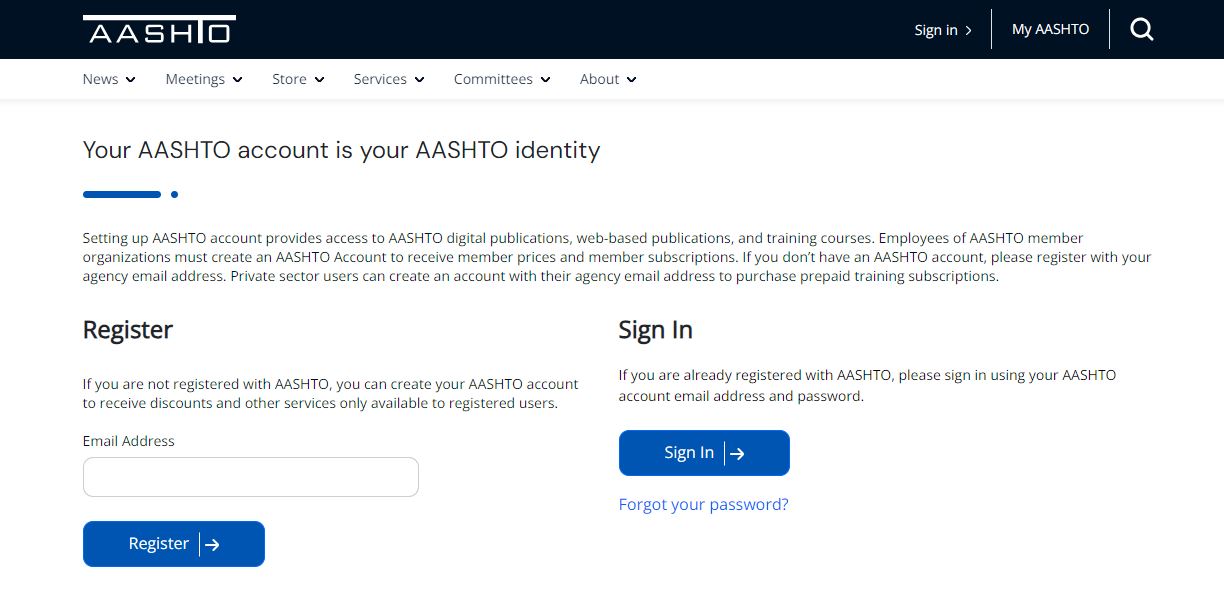Viewport: 1224px width, 592px height.
Task: Open the search magnifier icon
Action: coord(1142,30)
